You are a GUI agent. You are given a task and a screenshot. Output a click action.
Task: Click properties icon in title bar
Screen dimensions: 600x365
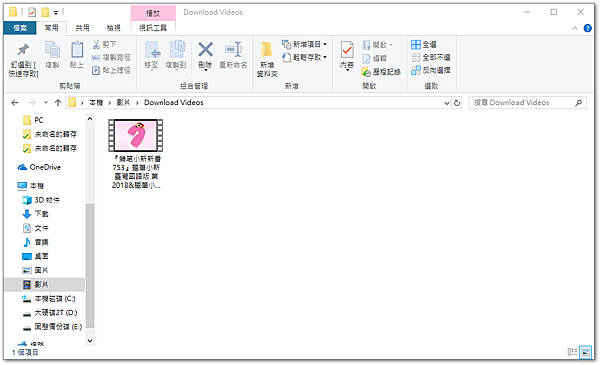33,13
